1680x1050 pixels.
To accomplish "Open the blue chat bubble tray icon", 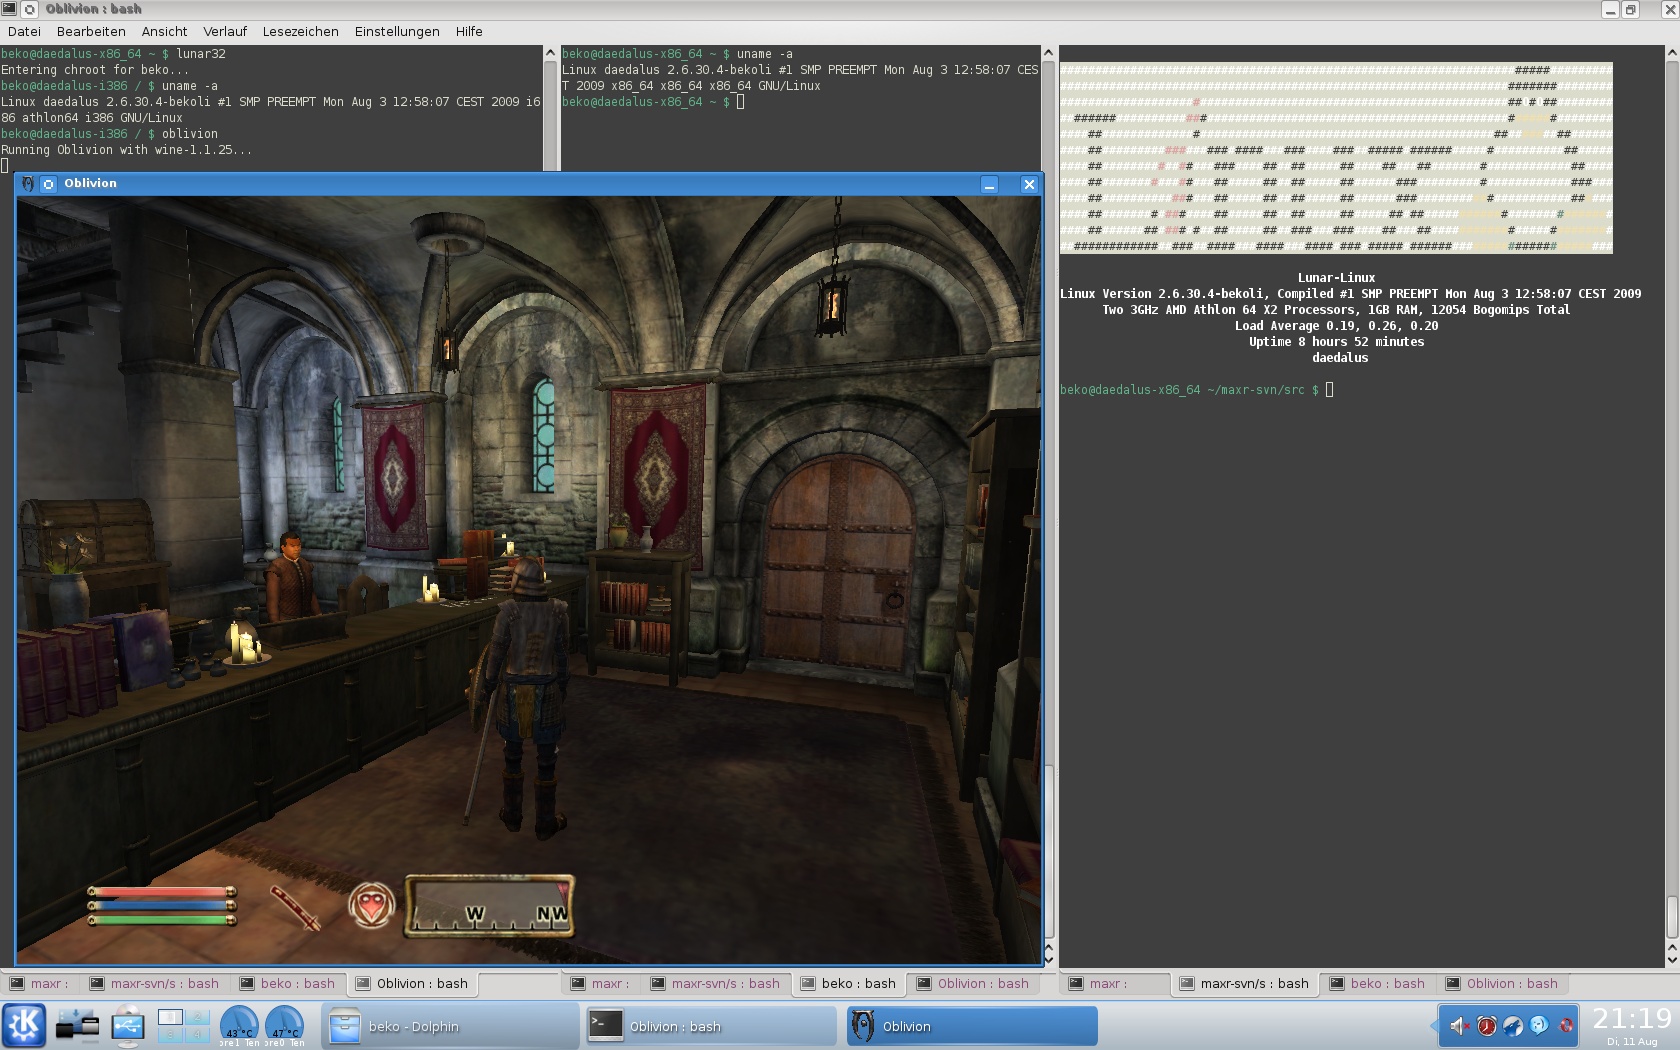I will coord(1539,1025).
